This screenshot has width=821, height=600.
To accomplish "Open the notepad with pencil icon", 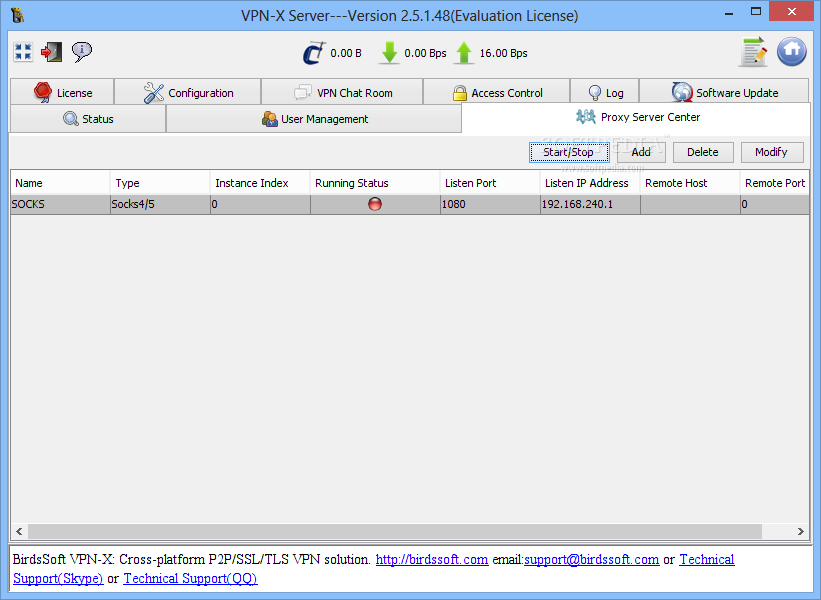I will 753,52.
